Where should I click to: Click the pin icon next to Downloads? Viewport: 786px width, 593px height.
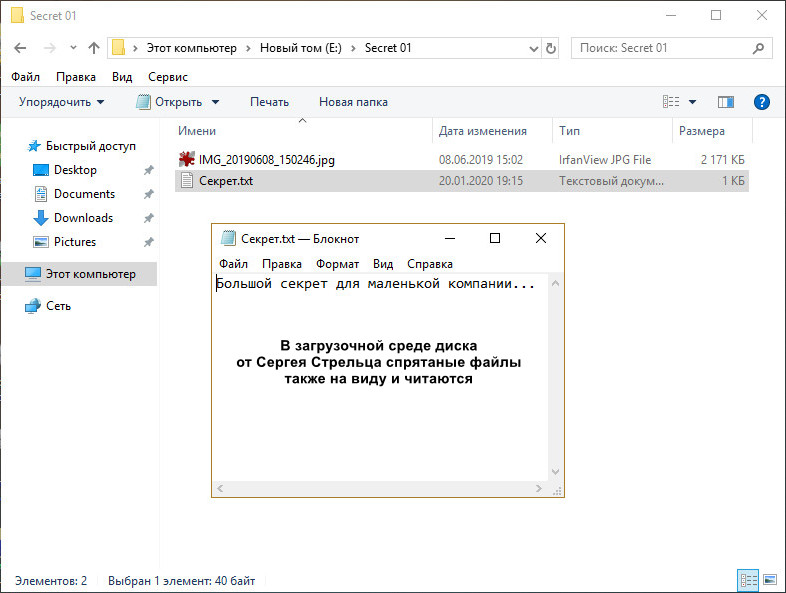(x=148, y=218)
